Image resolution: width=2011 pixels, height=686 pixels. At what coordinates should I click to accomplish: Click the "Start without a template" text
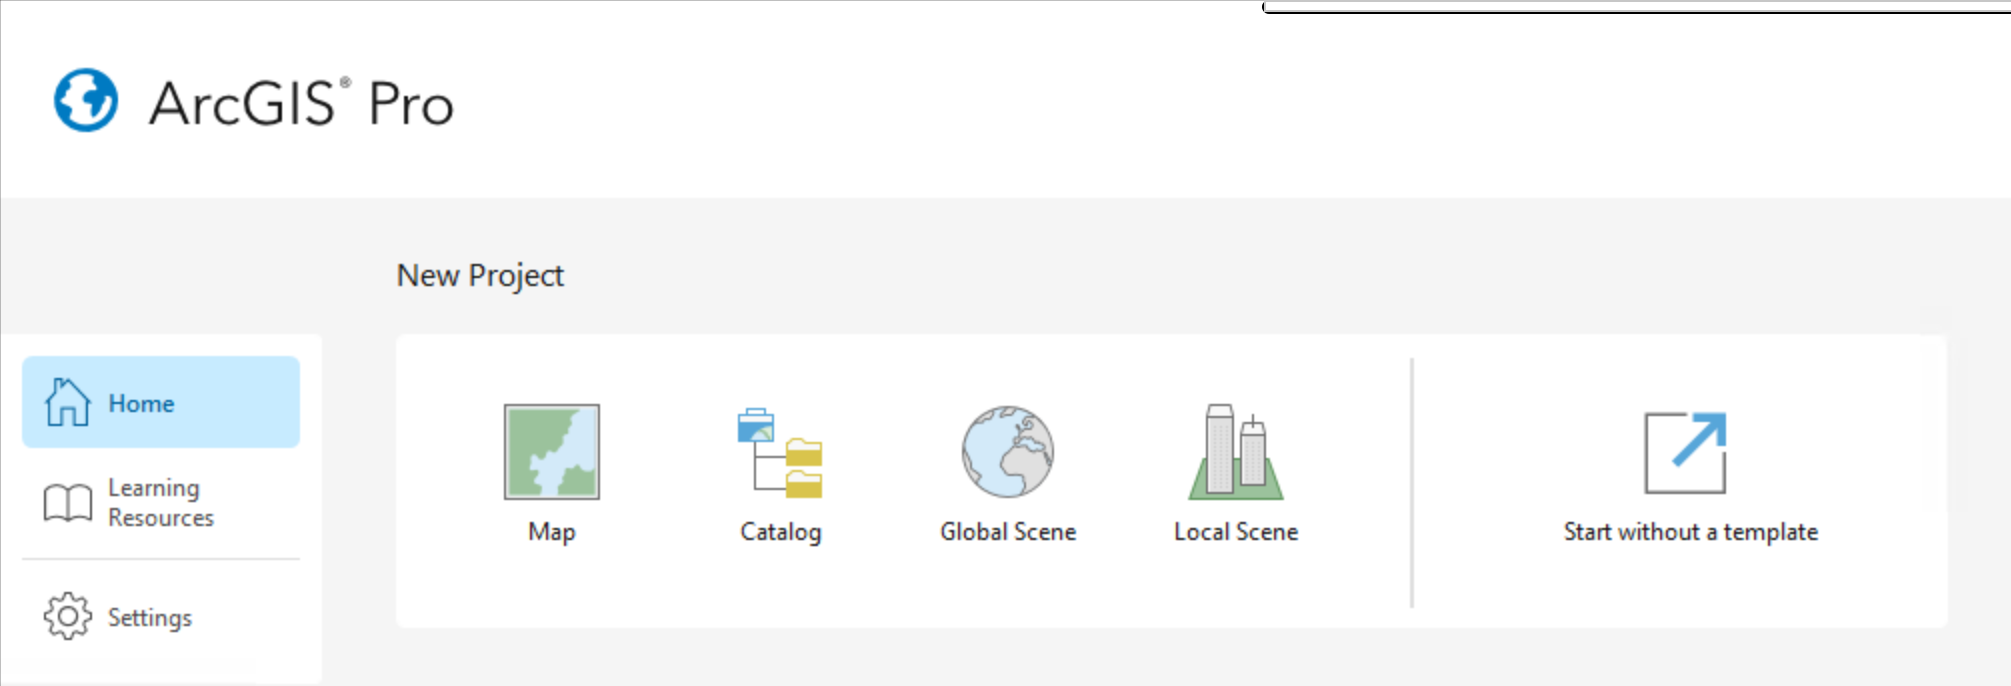tap(1690, 532)
